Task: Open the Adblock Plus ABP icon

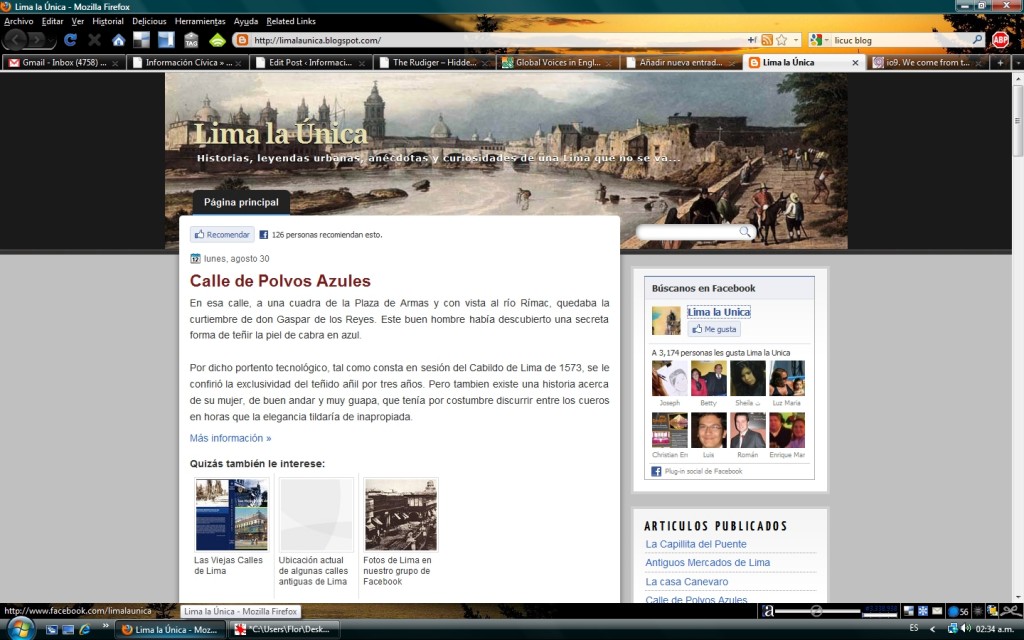Action: tap(999, 40)
